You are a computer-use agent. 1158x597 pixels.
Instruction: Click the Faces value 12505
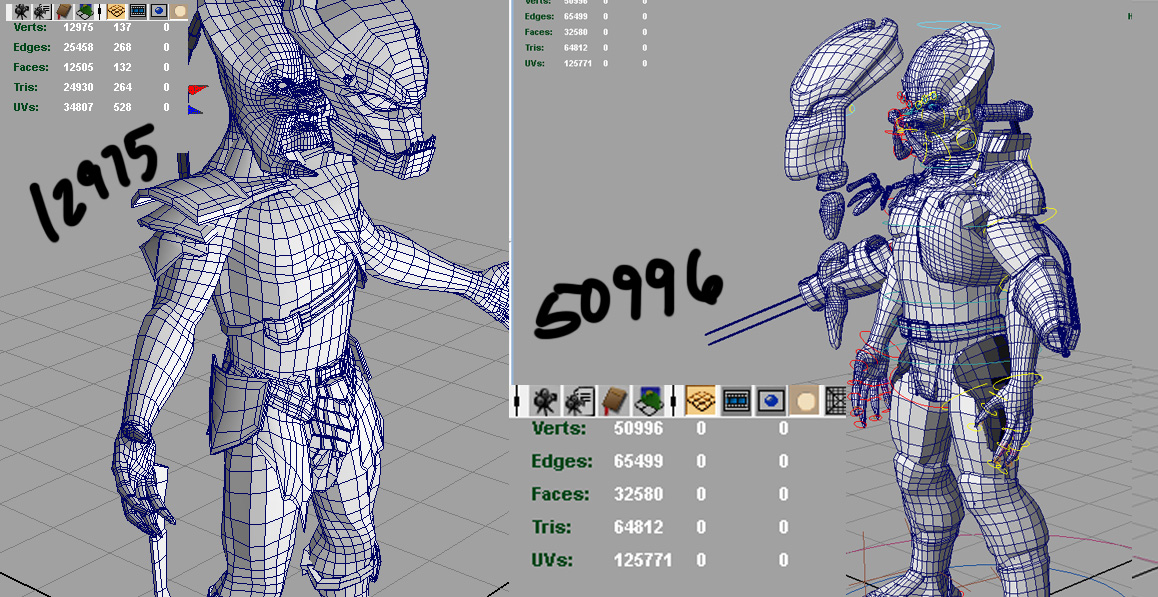(78, 67)
